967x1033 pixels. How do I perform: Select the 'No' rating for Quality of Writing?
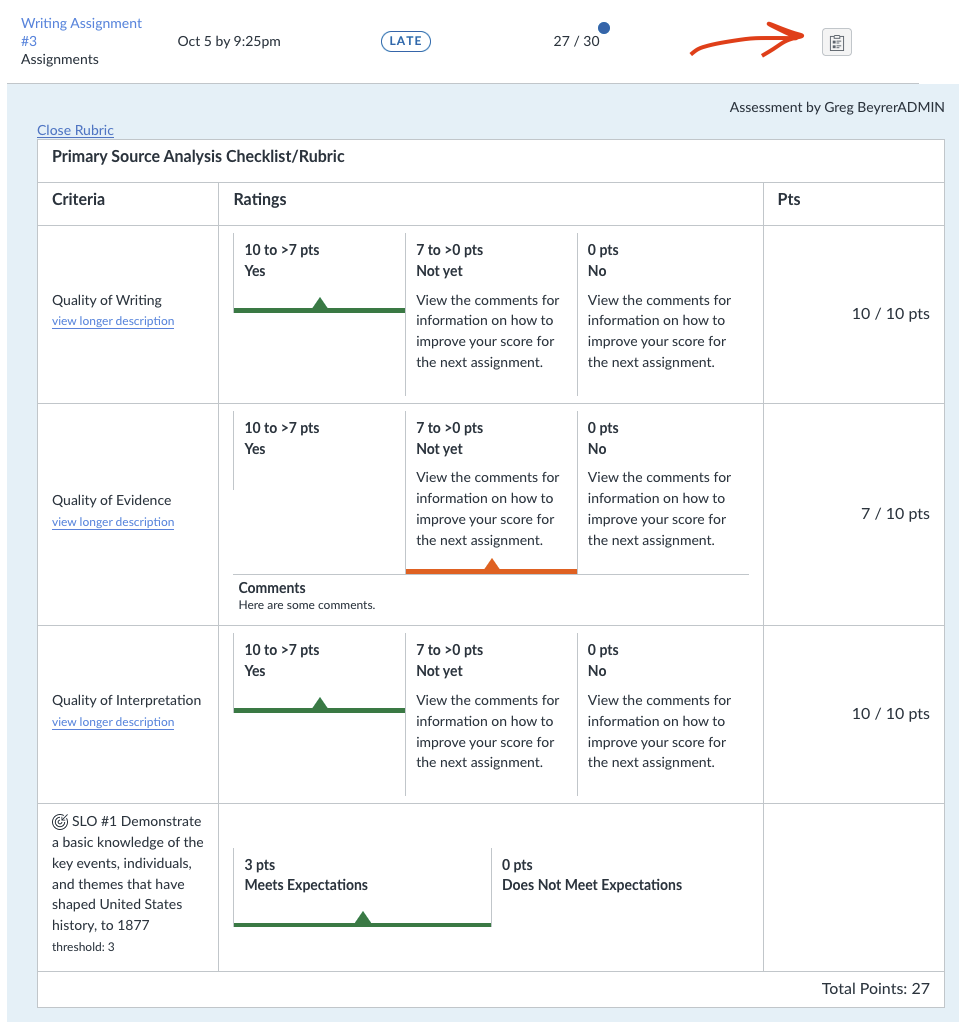click(x=663, y=314)
